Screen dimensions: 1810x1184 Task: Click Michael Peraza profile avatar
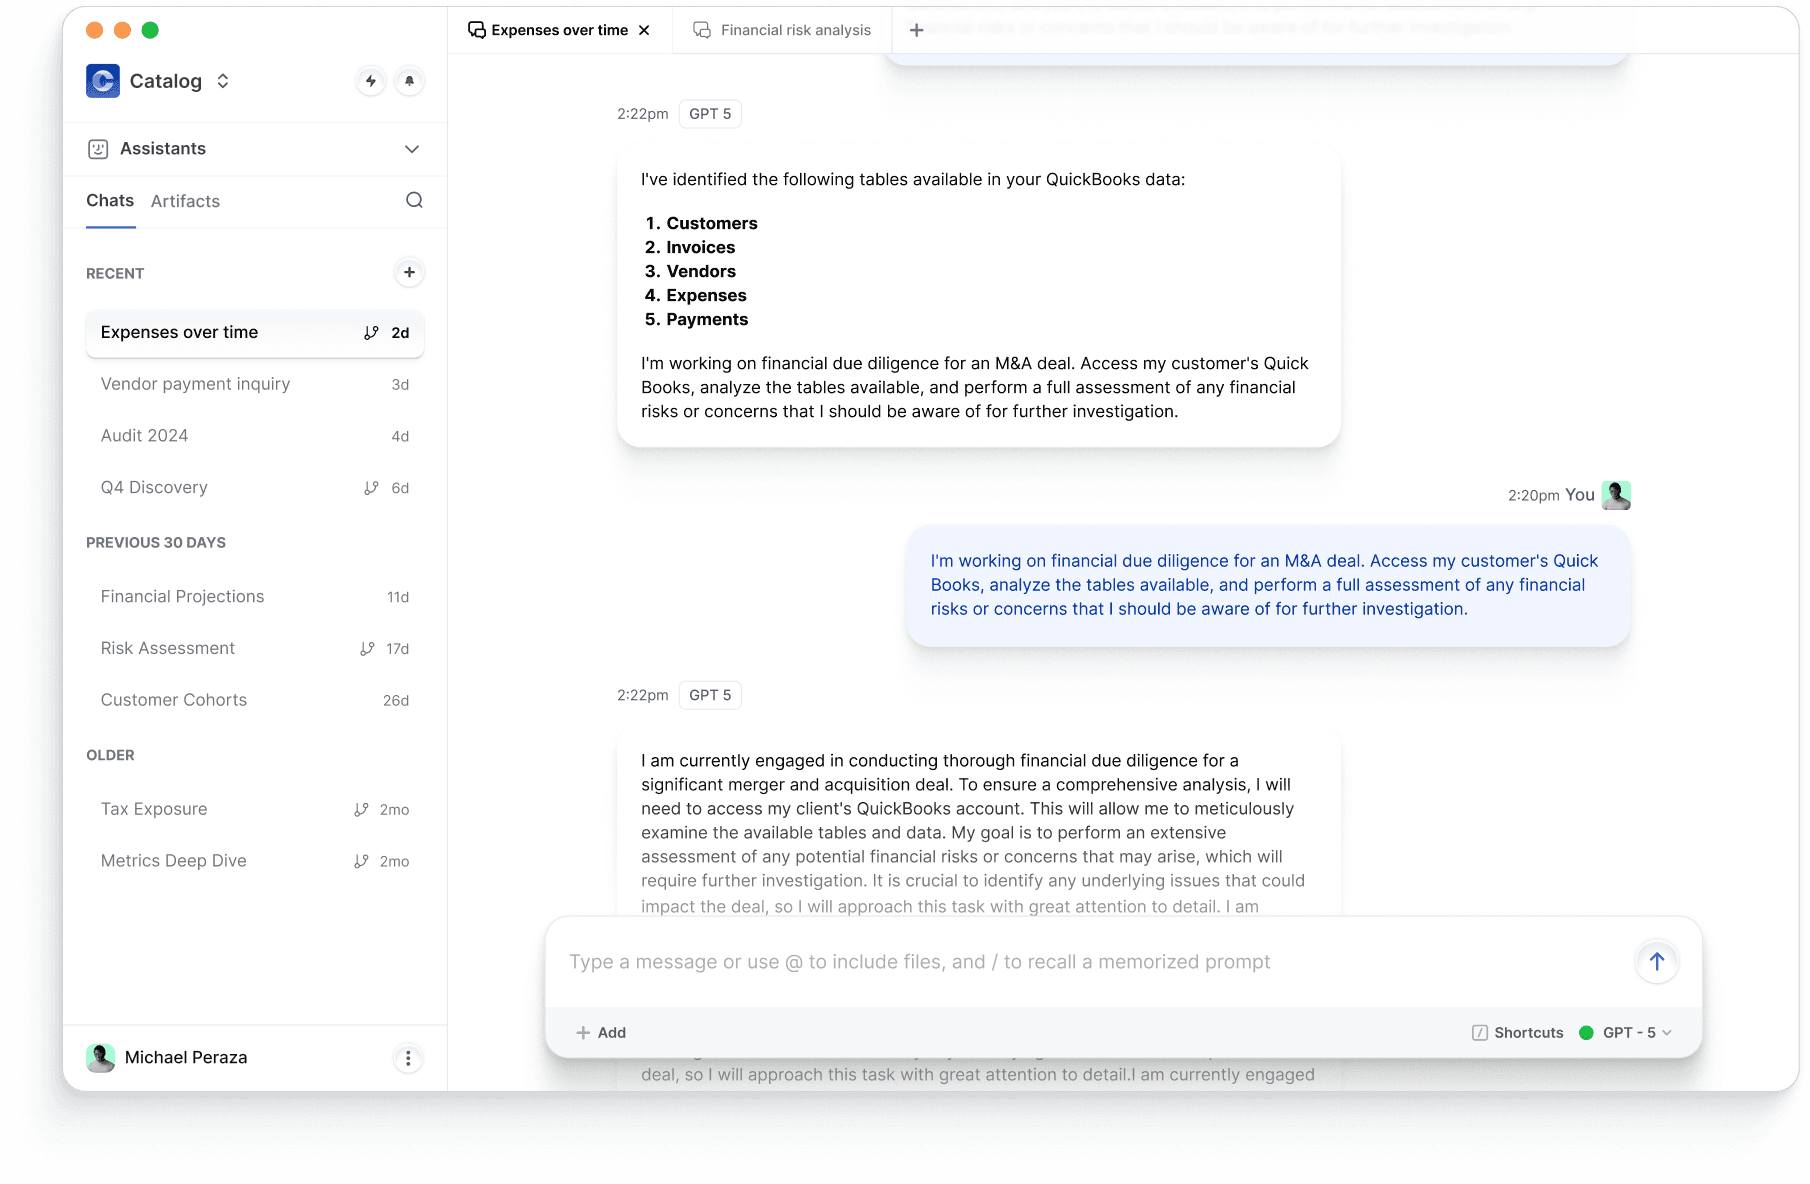(x=100, y=1058)
